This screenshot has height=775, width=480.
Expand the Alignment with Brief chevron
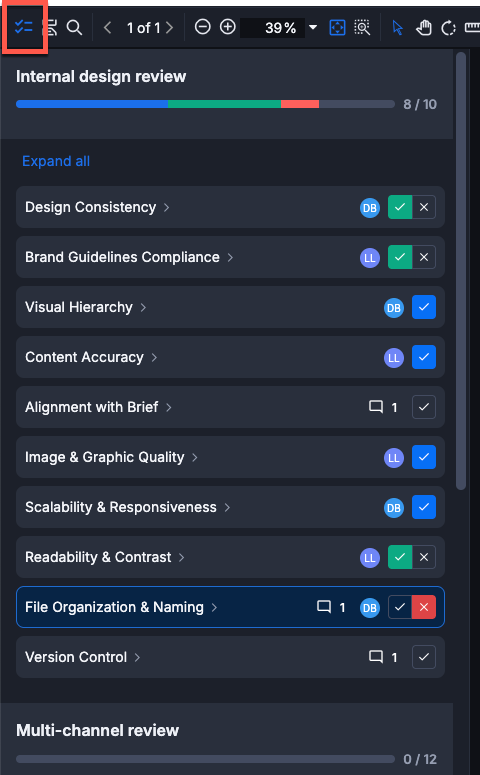pyautogui.click(x=169, y=407)
